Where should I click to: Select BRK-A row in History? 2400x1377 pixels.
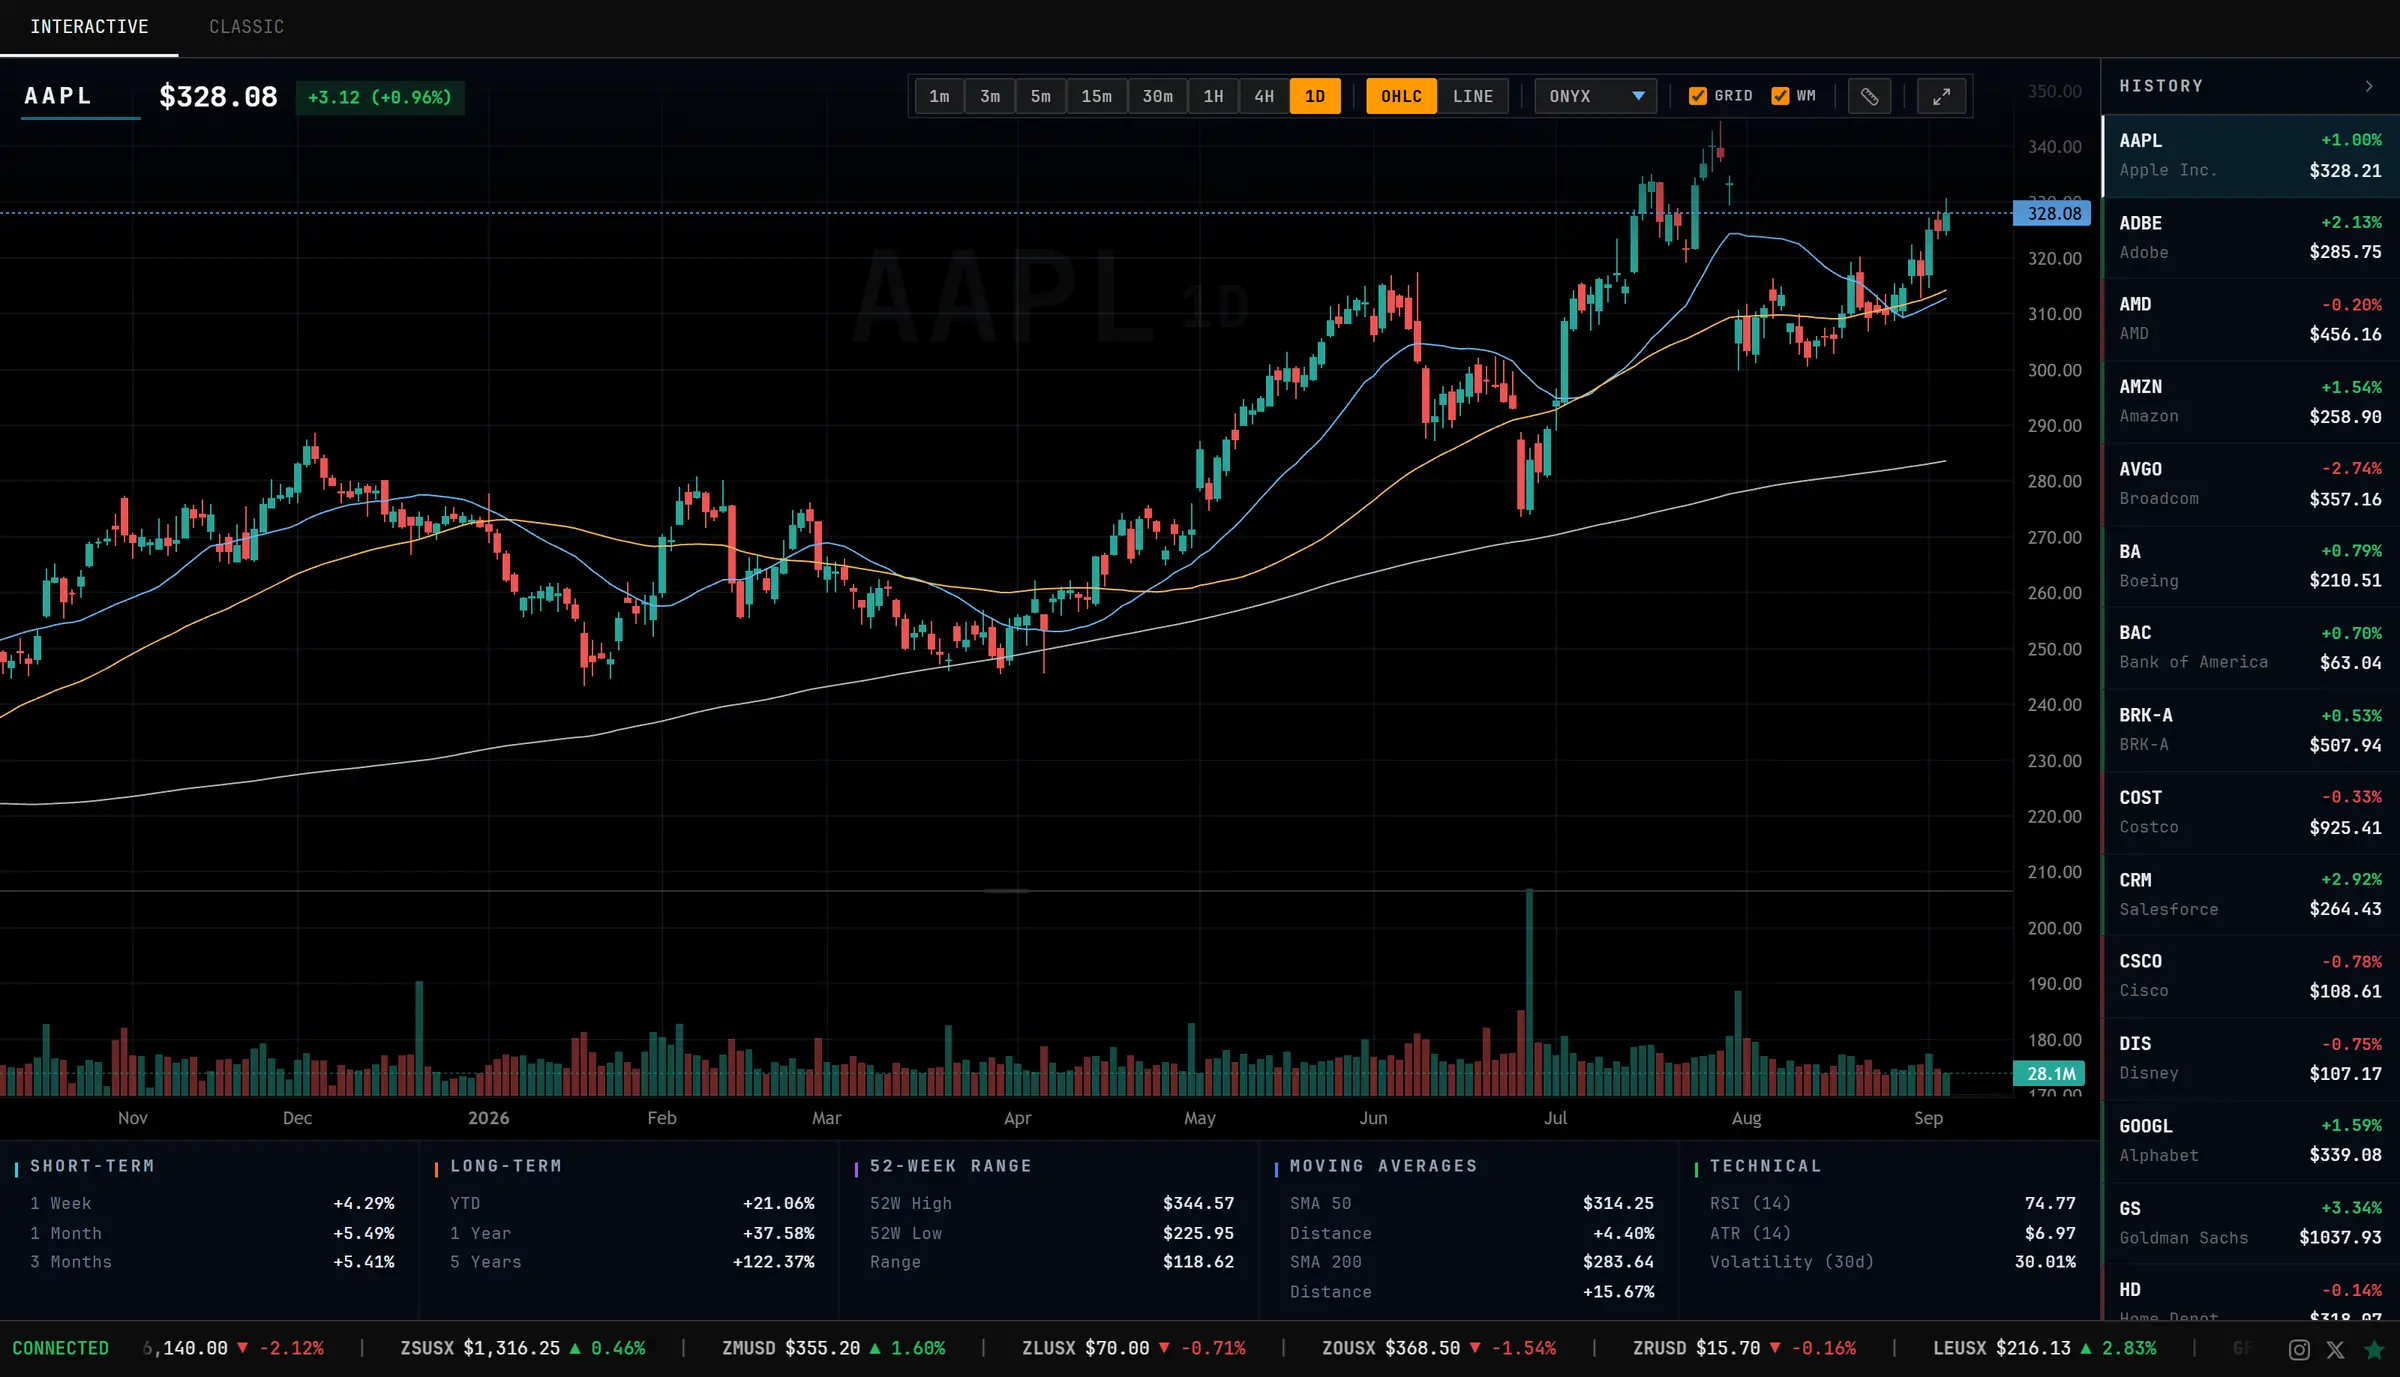click(x=2250, y=730)
